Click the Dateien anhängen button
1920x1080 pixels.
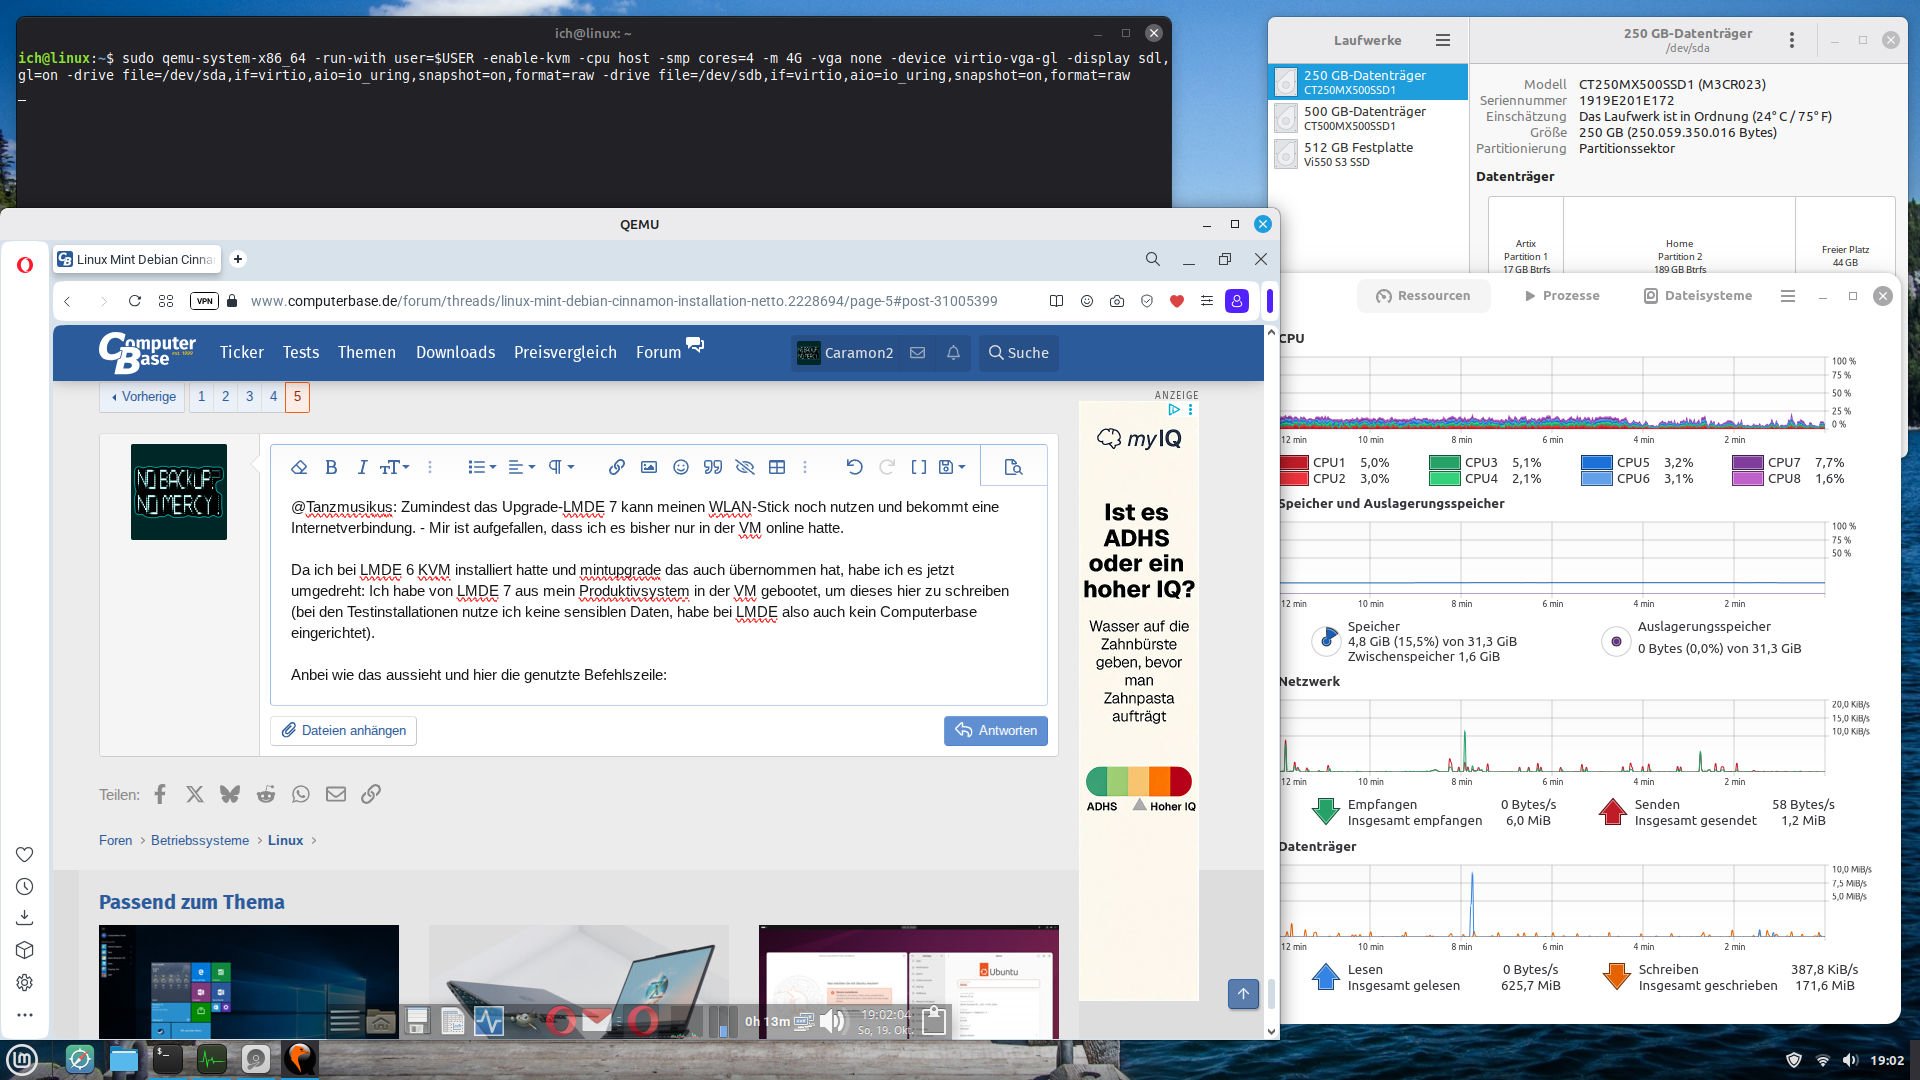click(x=343, y=731)
